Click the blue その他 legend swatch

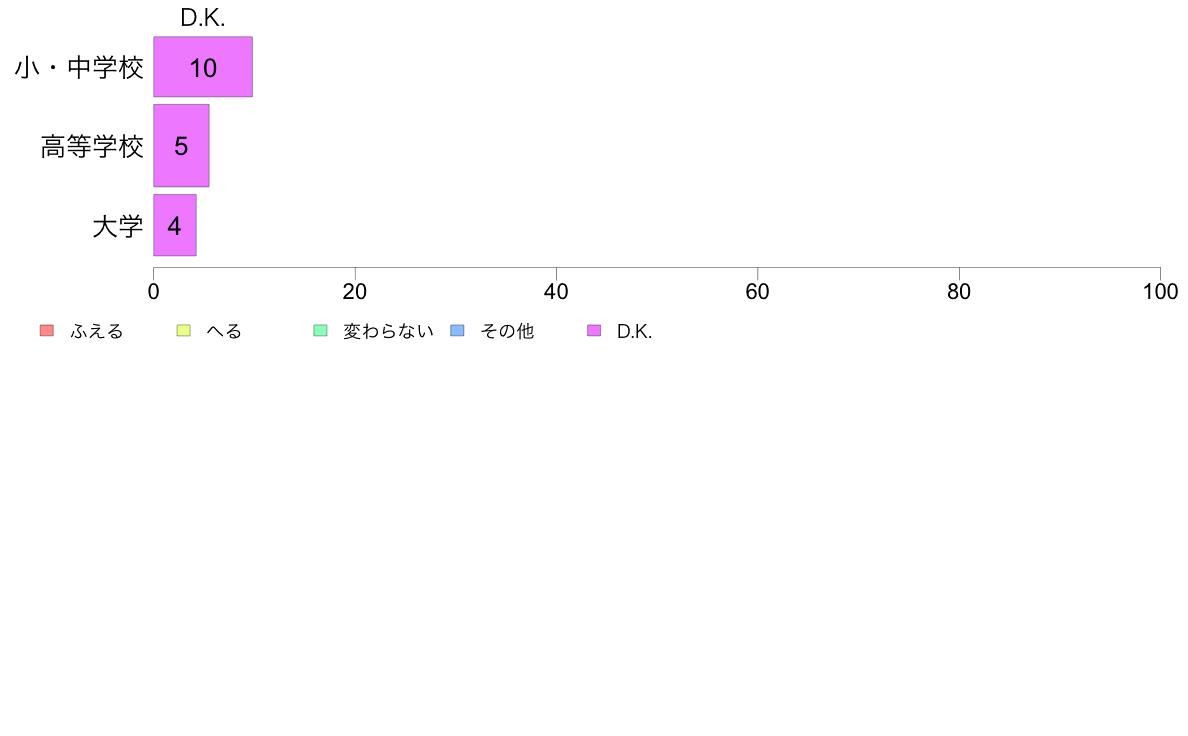pyautogui.click(x=457, y=330)
